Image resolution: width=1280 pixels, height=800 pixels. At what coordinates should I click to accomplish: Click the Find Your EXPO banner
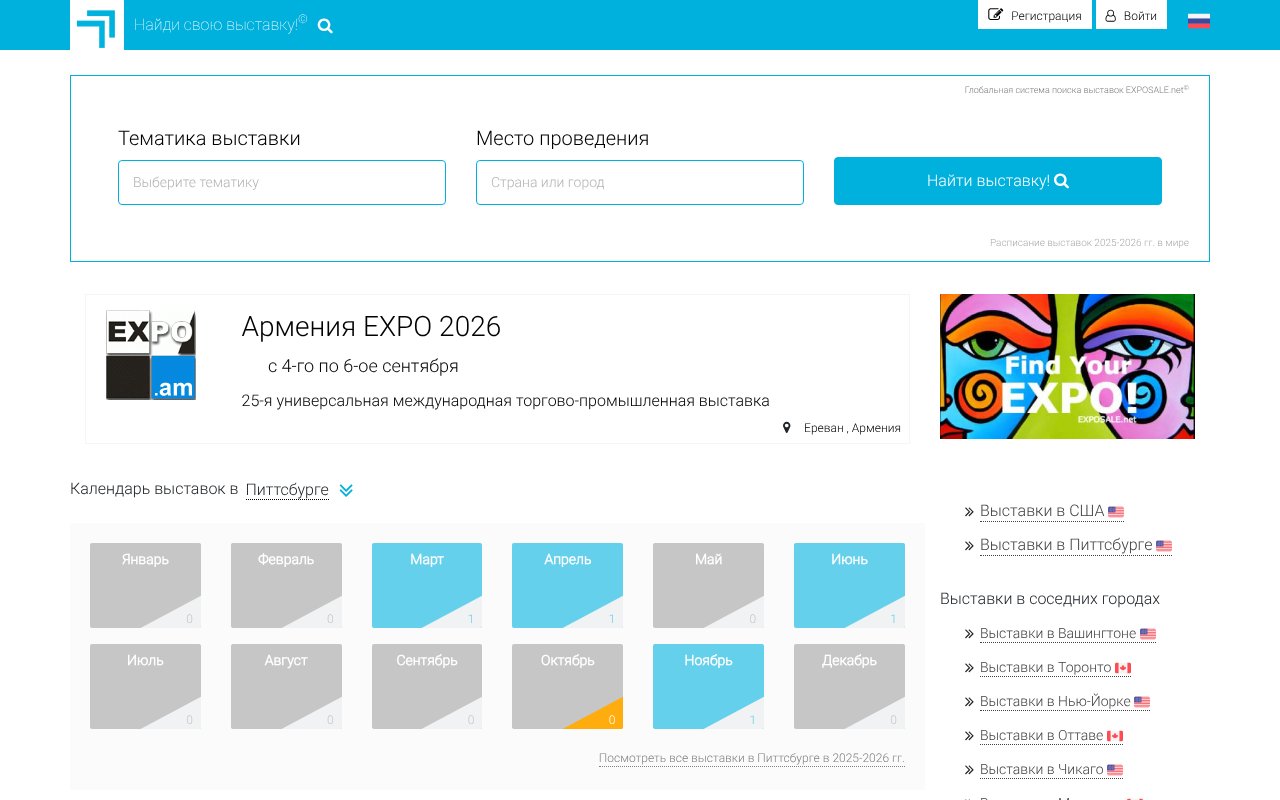(1066, 366)
